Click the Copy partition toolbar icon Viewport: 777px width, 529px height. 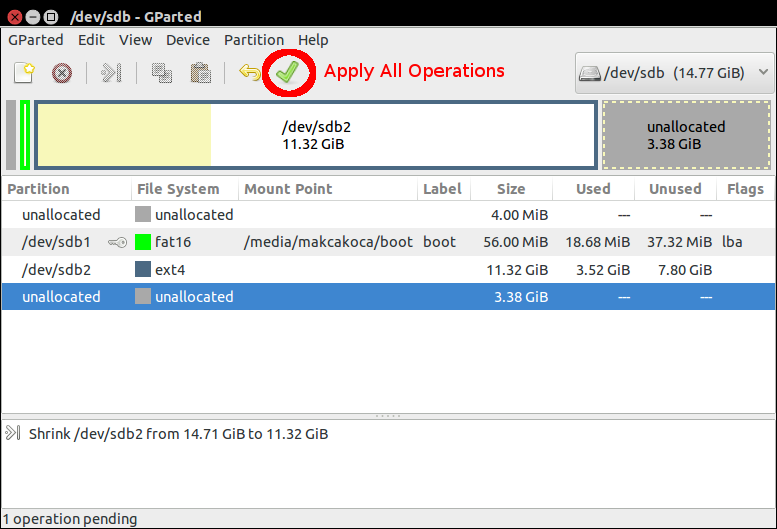161,72
